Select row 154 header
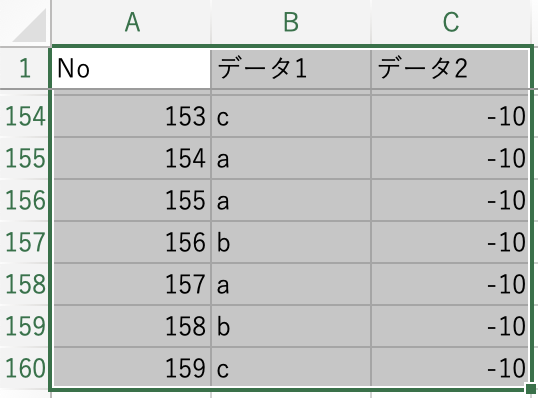 pos(25,116)
